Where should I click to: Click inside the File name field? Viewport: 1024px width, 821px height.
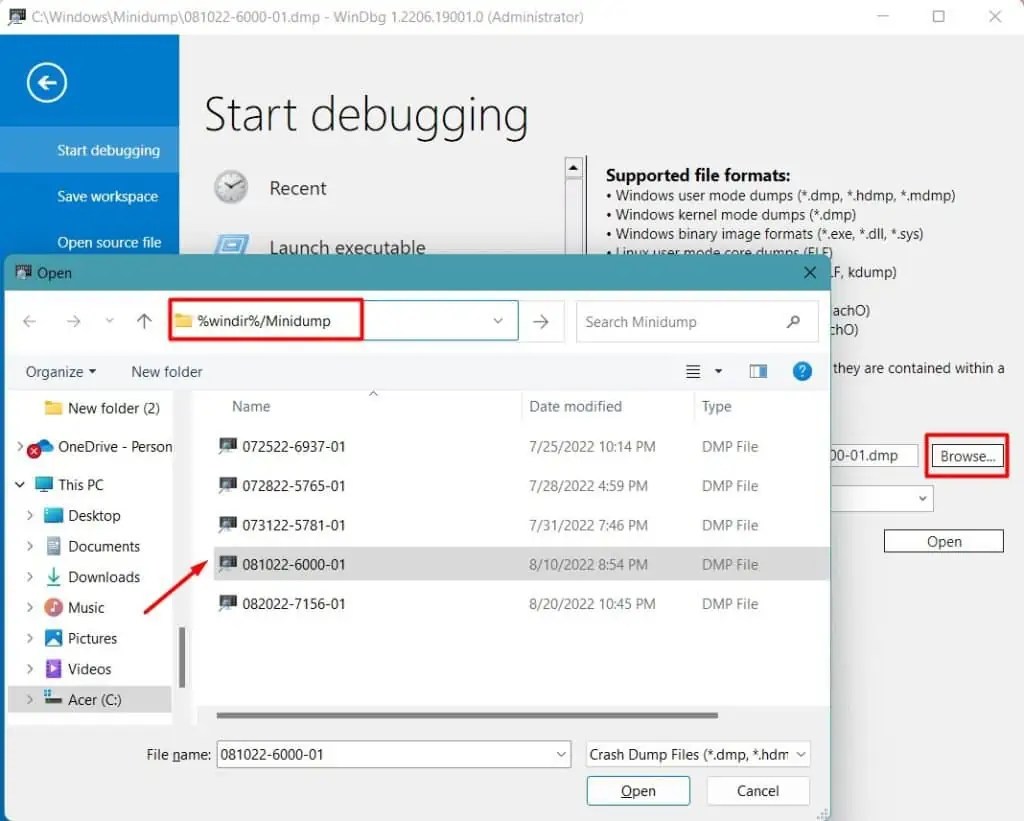[390, 754]
